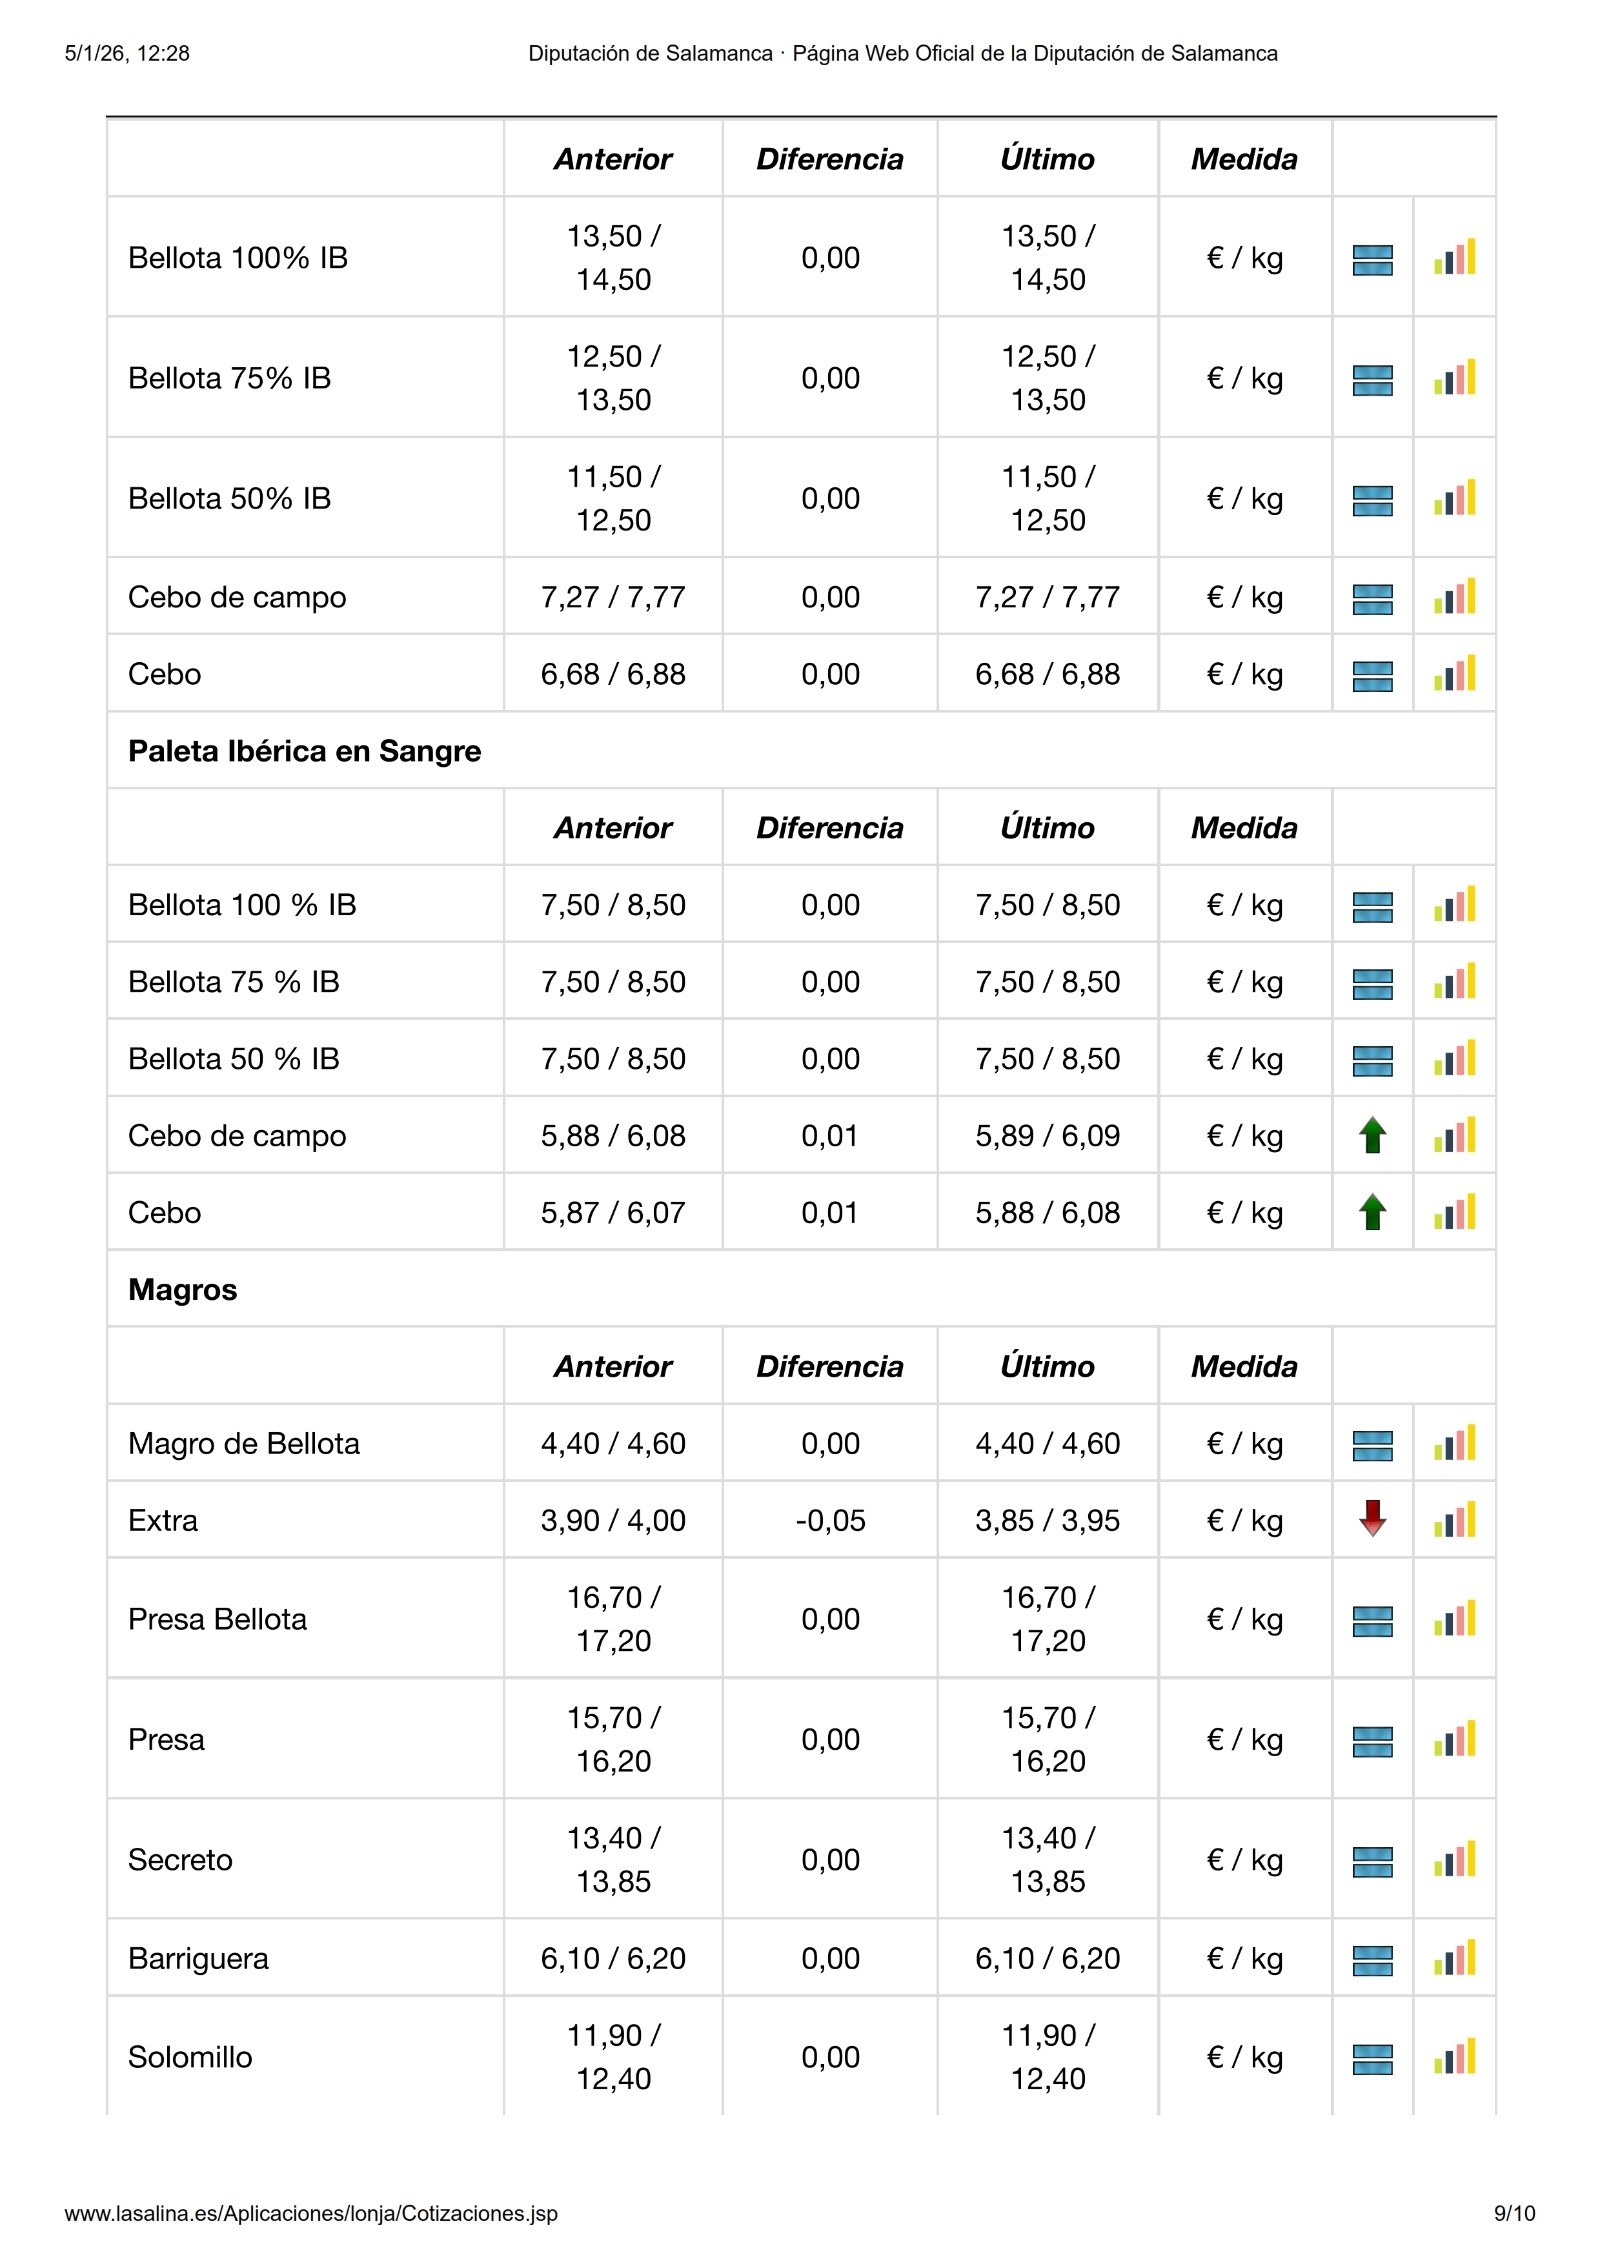Click red down arrow in Extra row
1600x2264 pixels.
tap(1372, 1520)
